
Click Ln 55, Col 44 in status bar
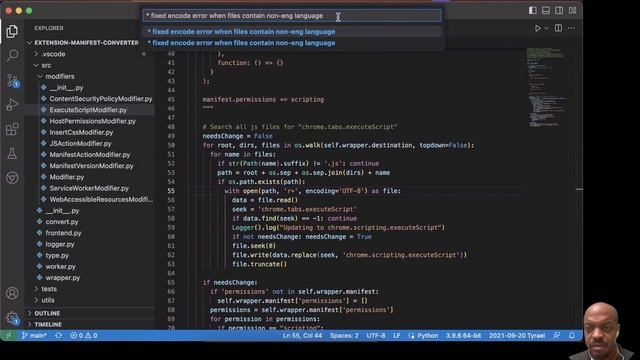[x=302, y=336]
